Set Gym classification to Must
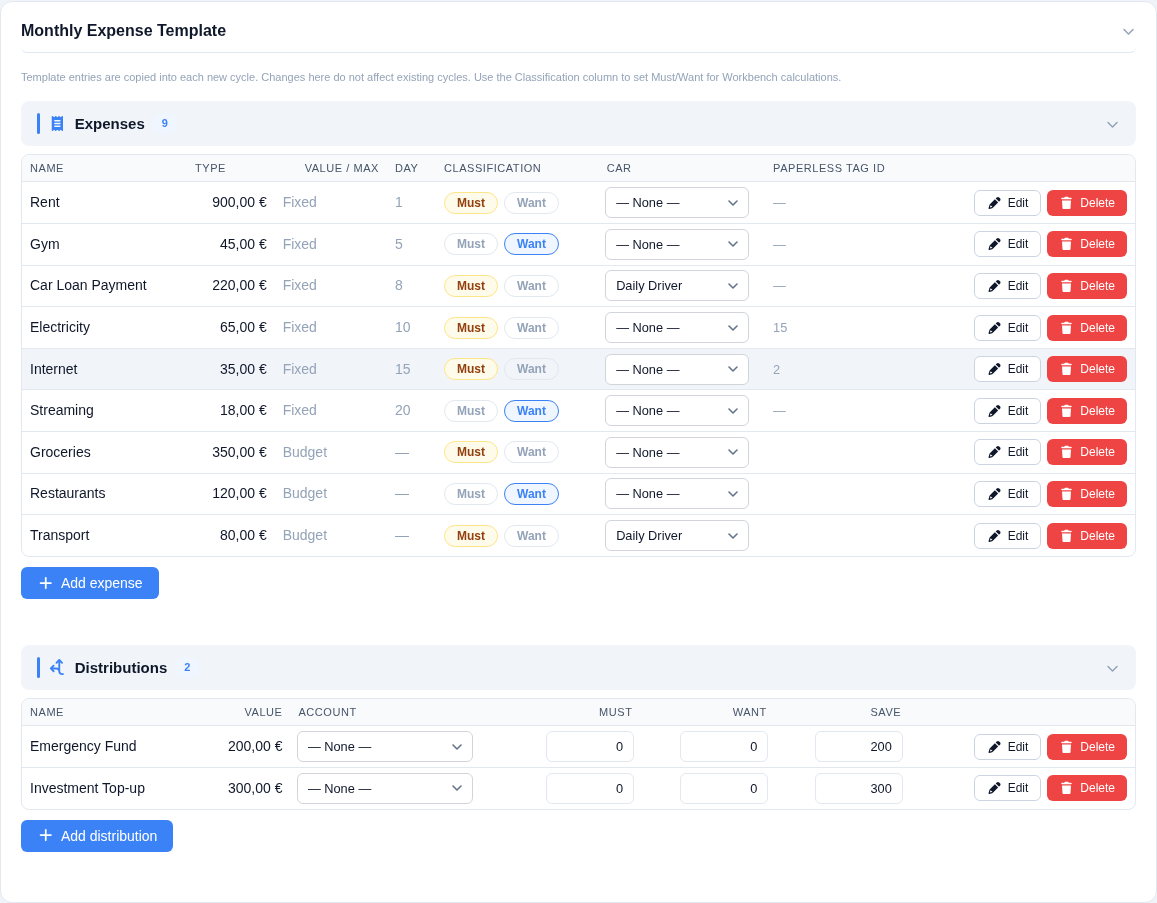 pos(471,244)
